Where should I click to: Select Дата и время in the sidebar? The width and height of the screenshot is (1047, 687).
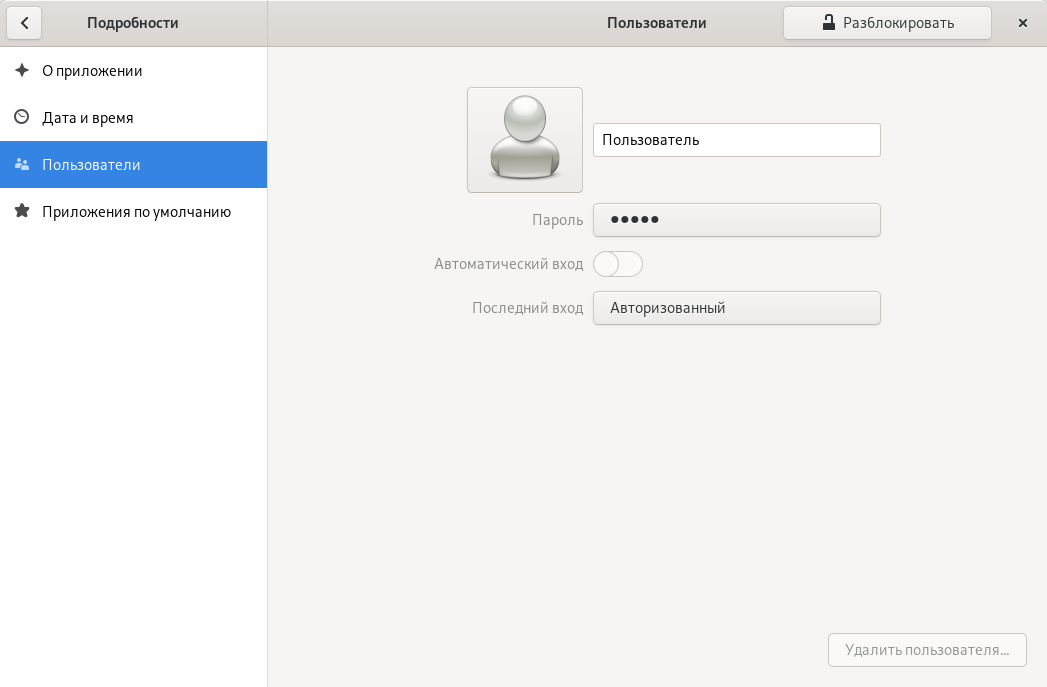tap(88, 118)
